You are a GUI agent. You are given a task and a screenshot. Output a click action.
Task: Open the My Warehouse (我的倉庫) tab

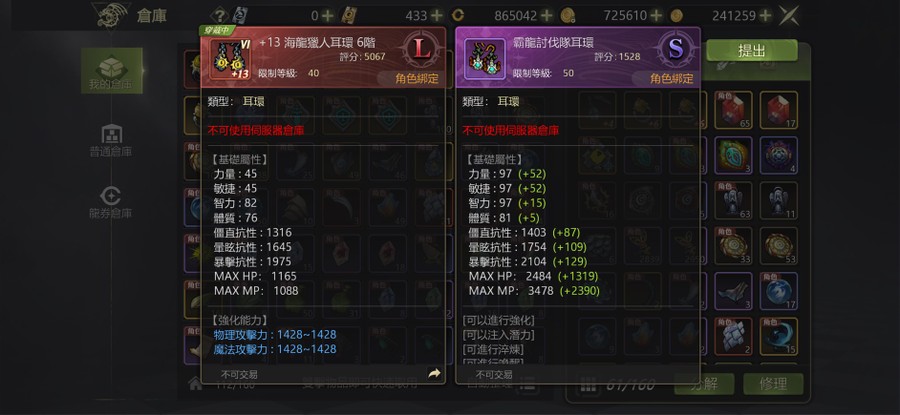click(x=111, y=71)
